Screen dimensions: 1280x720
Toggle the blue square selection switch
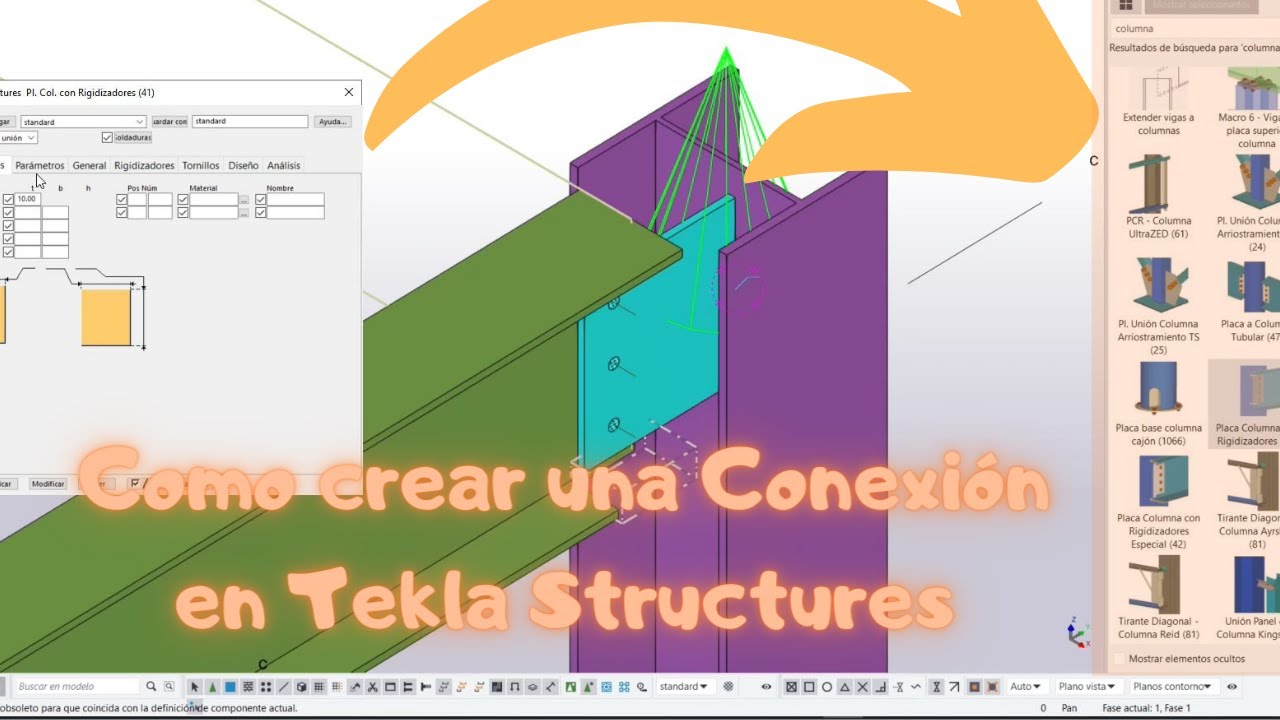pyautogui.click(x=229, y=687)
